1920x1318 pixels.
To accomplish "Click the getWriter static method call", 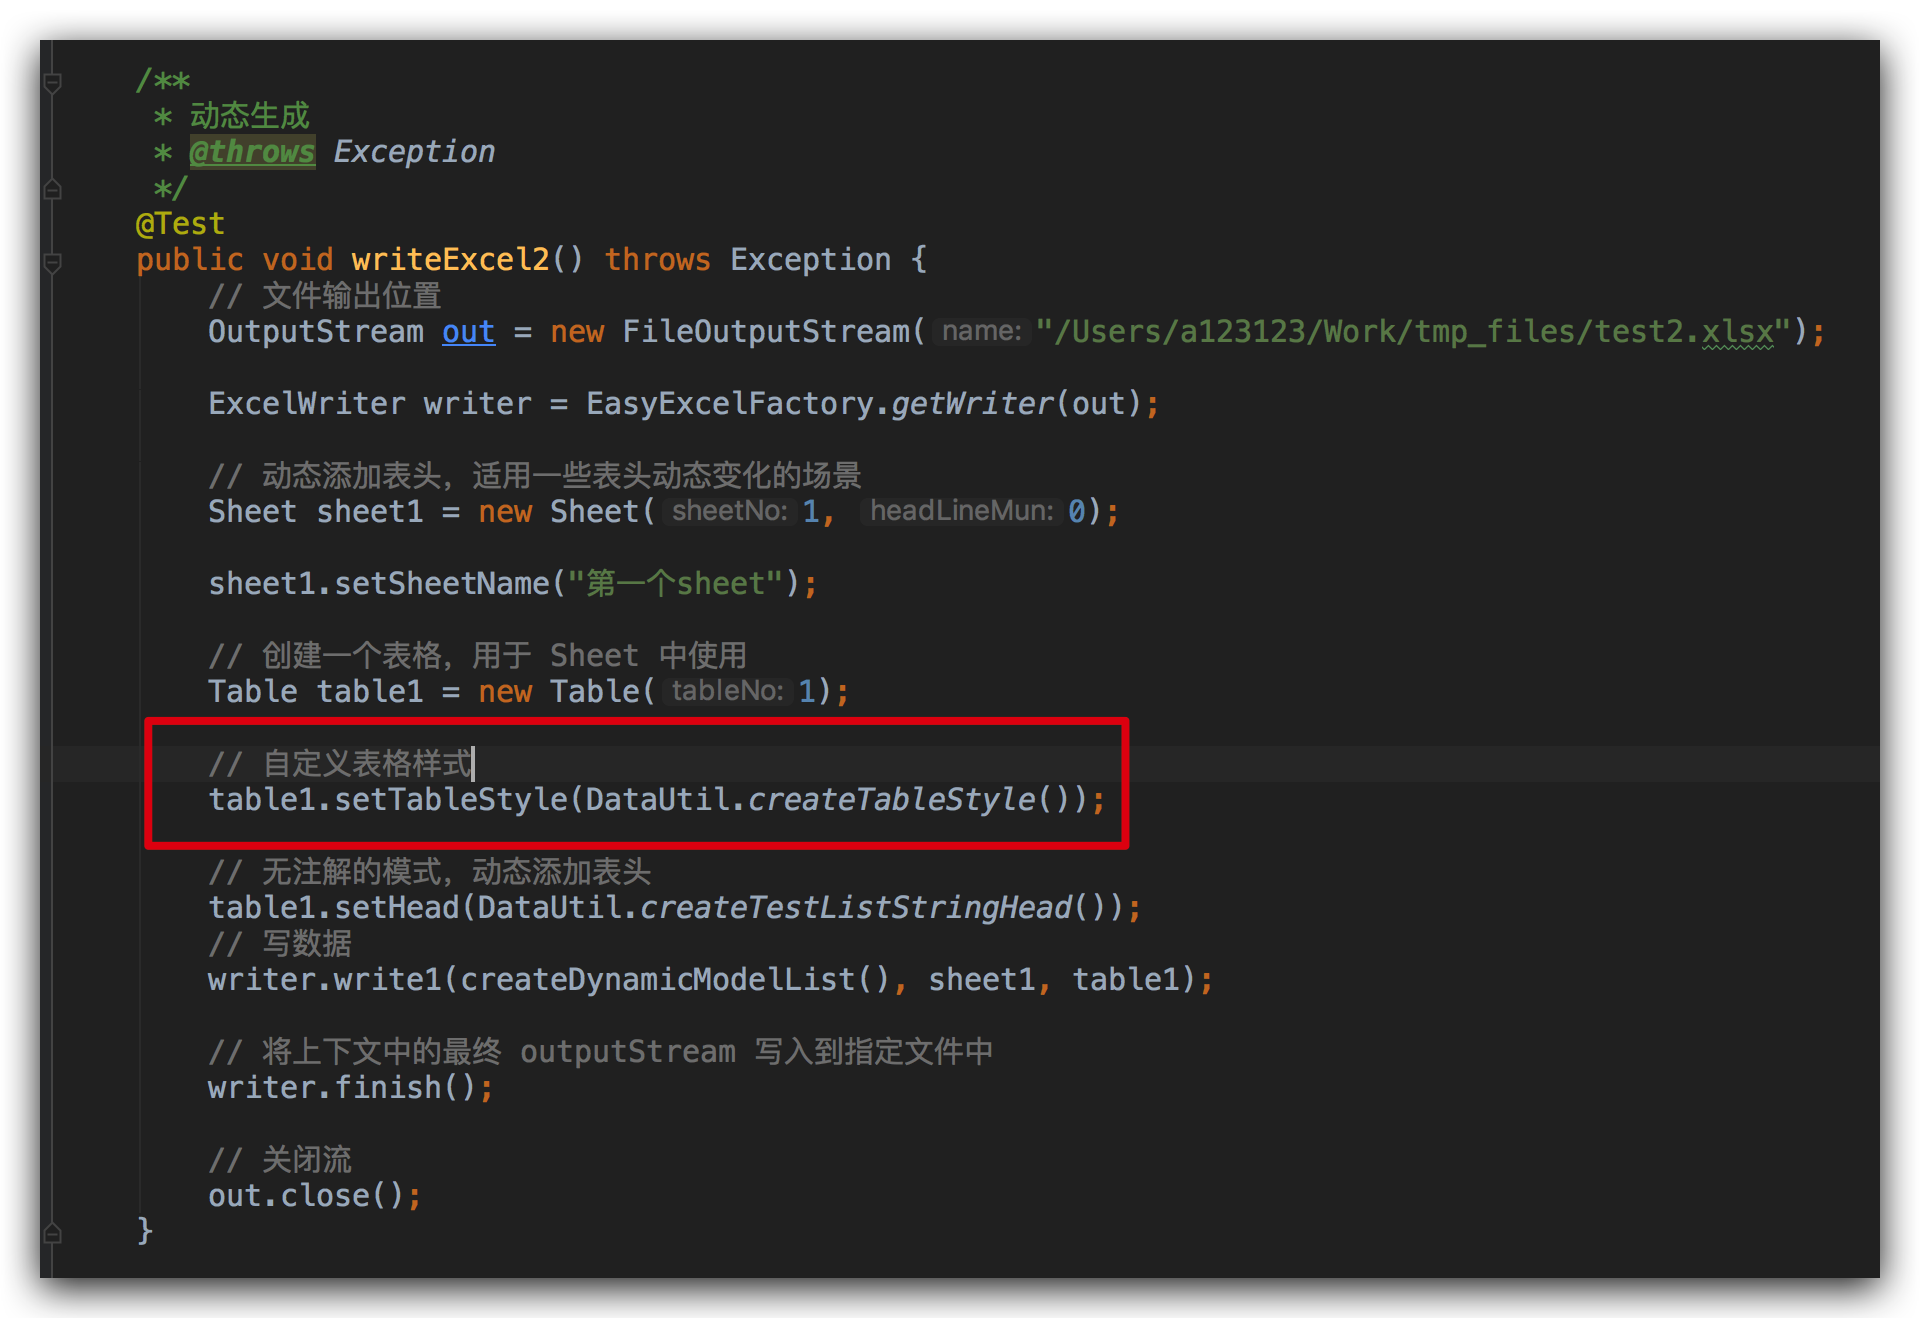I will coord(972,404).
